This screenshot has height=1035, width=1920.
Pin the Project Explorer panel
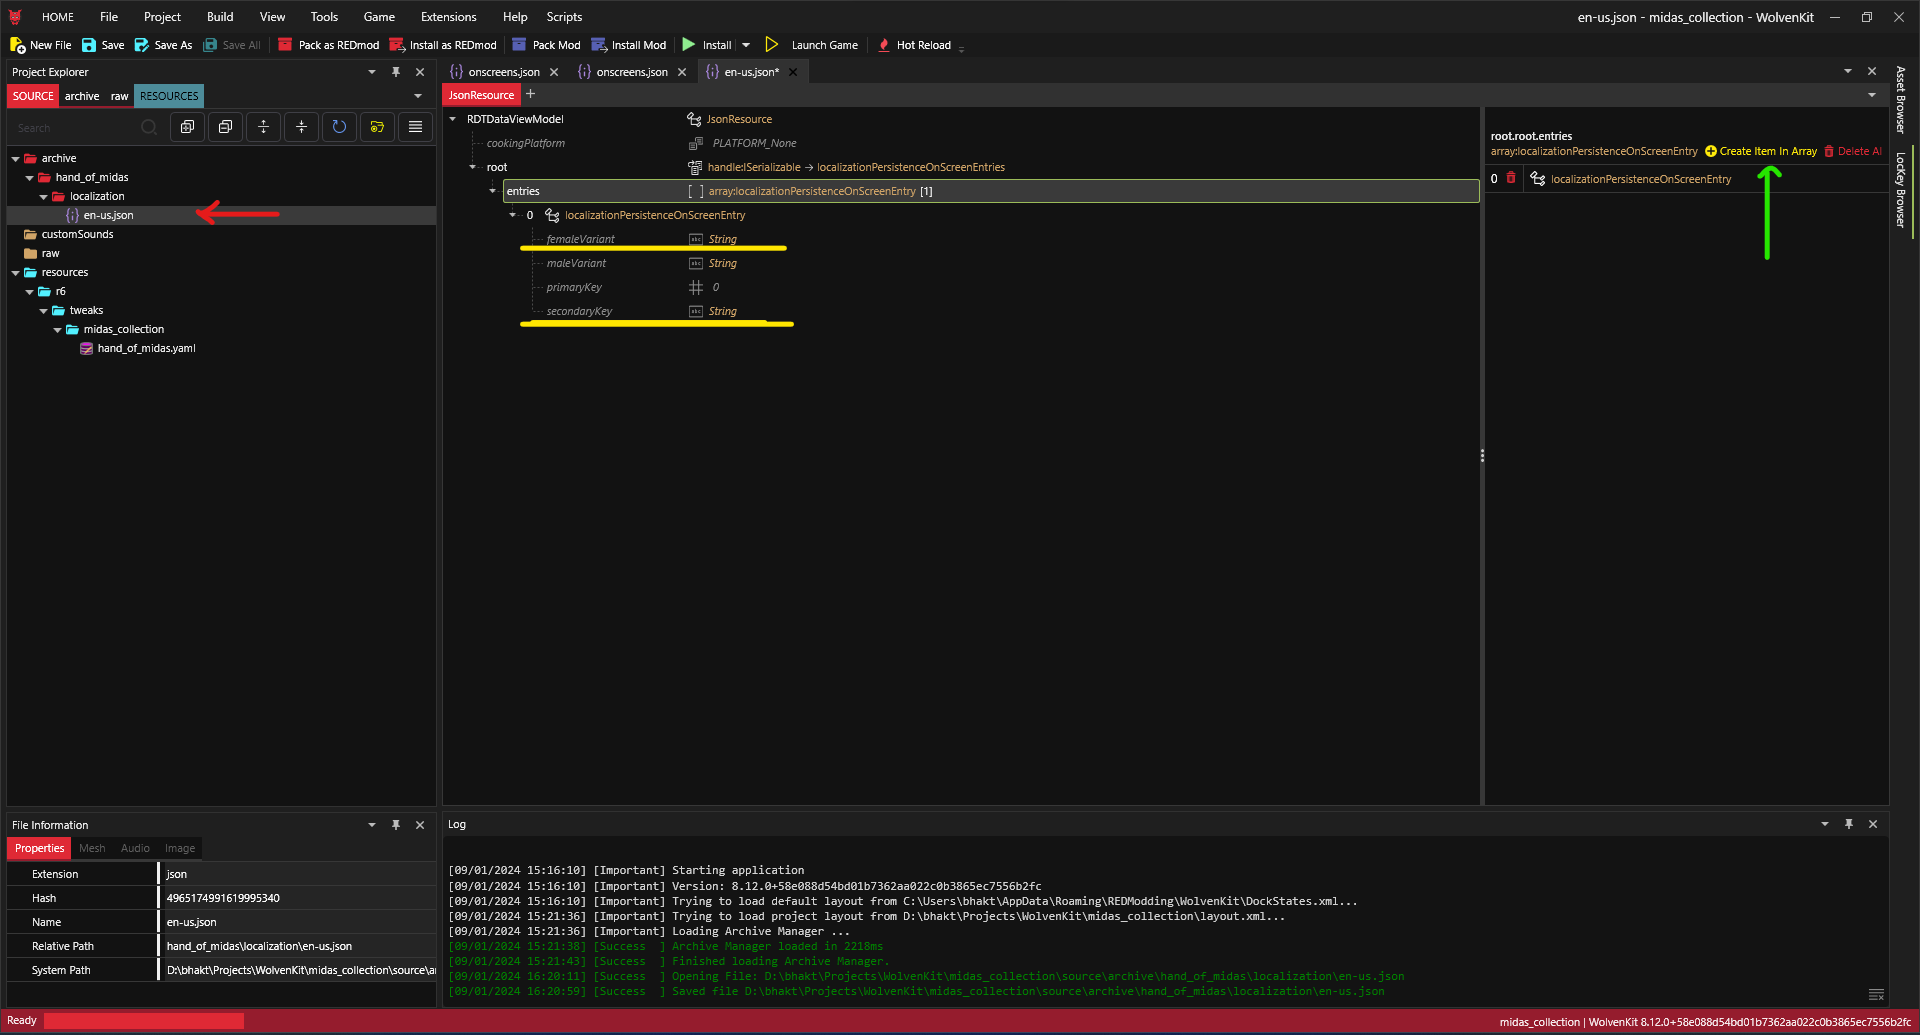point(396,72)
